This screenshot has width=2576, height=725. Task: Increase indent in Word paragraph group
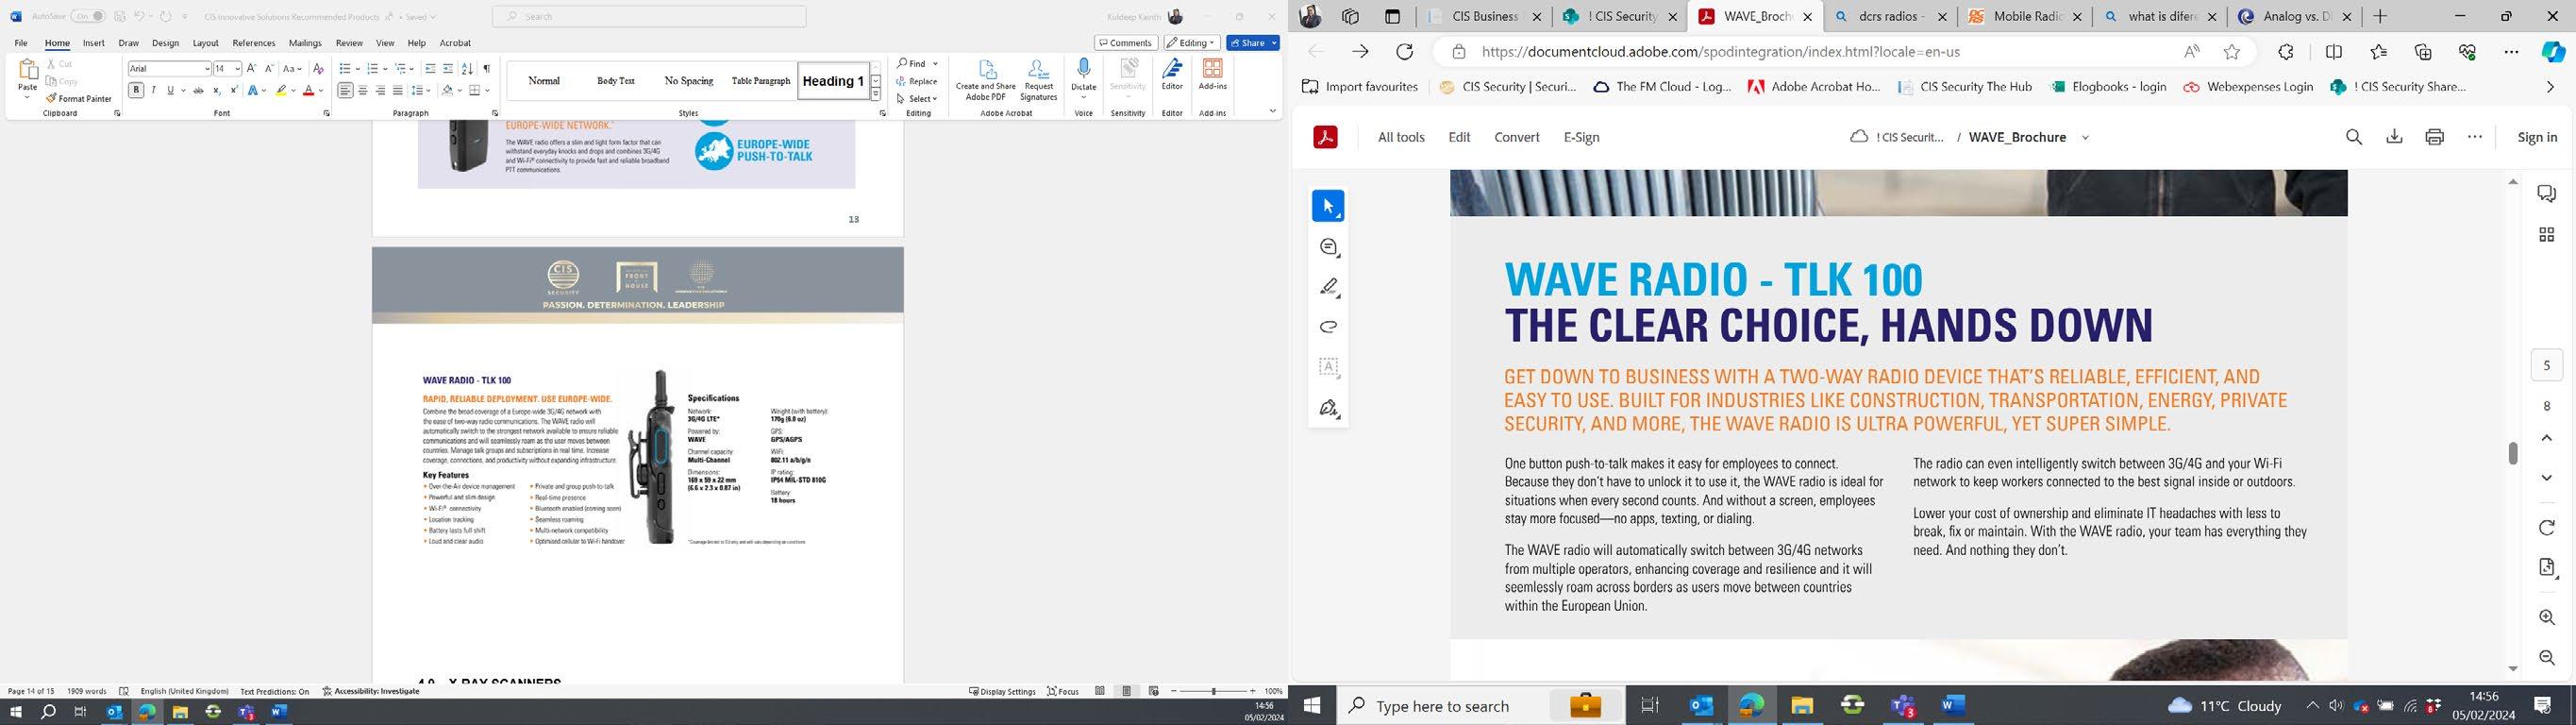[x=447, y=68]
